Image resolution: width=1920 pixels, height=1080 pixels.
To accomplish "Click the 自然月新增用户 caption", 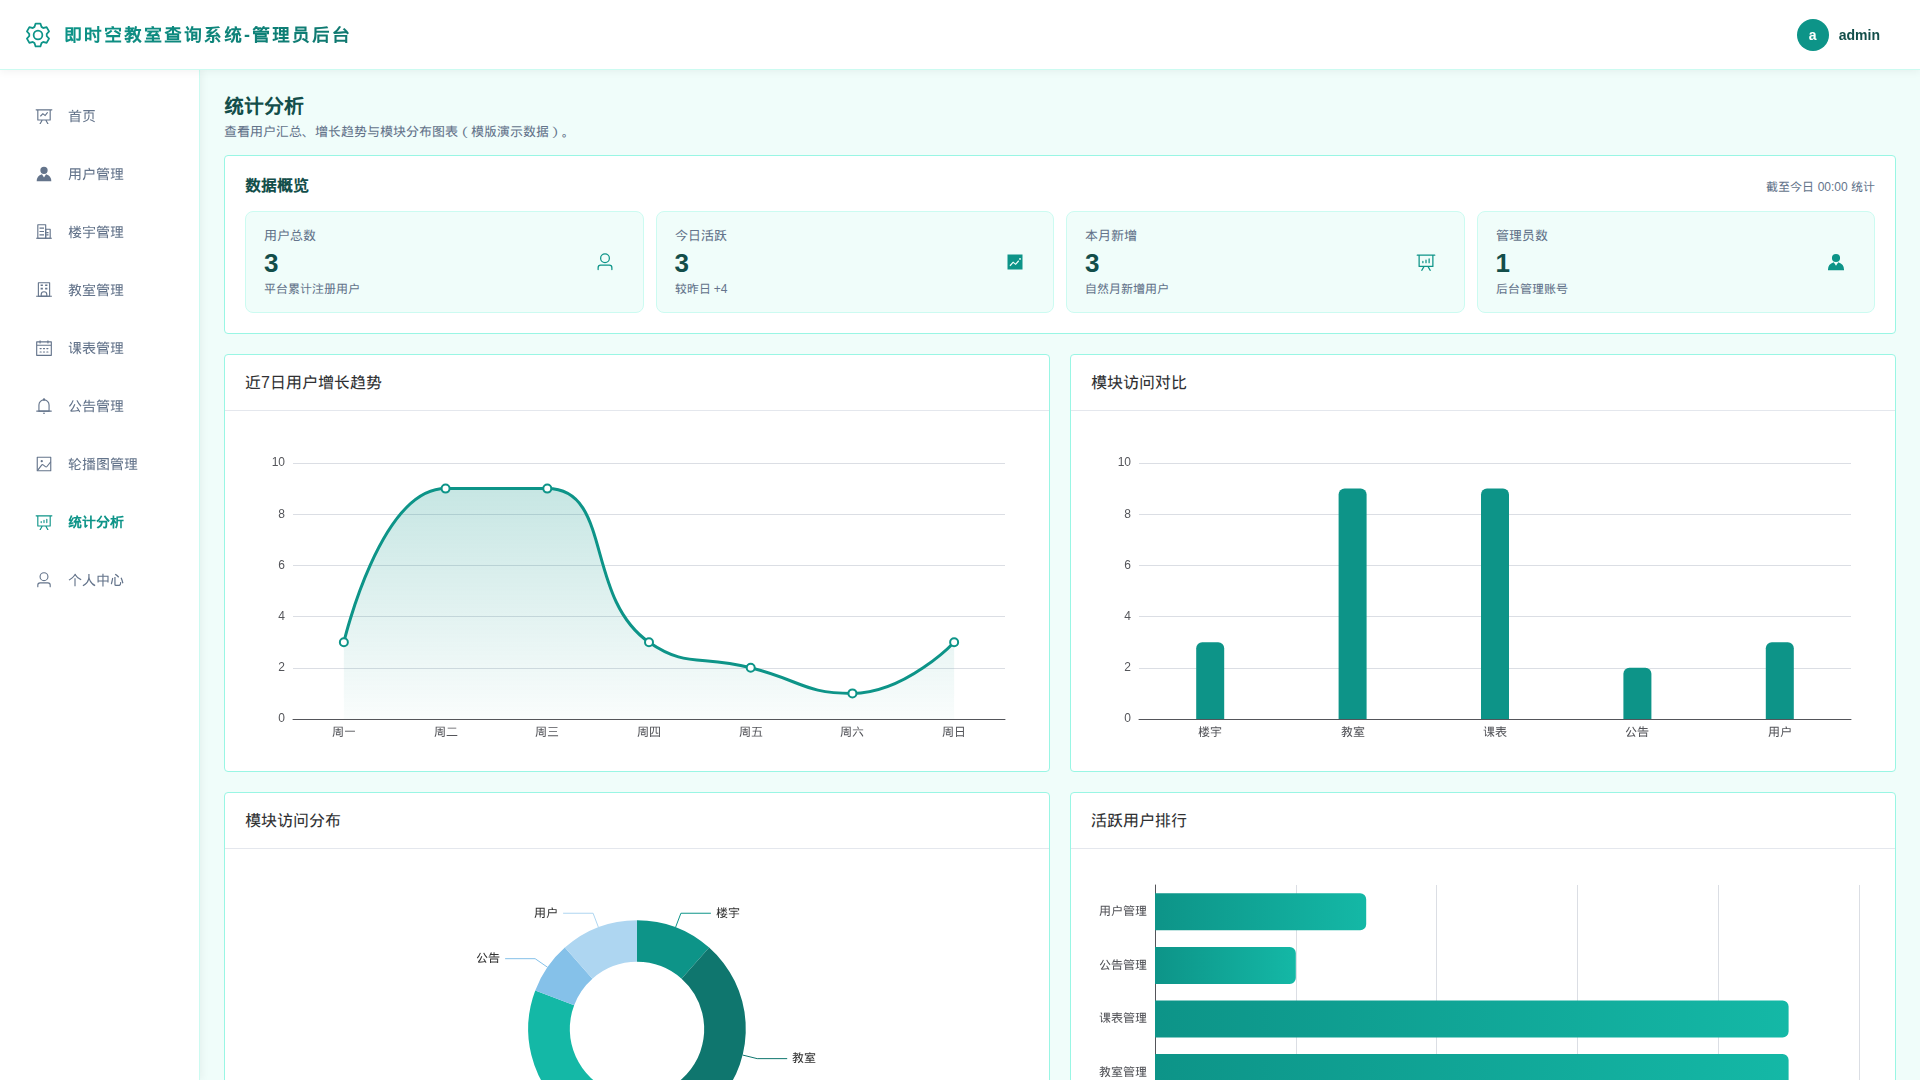I will (1127, 289).
